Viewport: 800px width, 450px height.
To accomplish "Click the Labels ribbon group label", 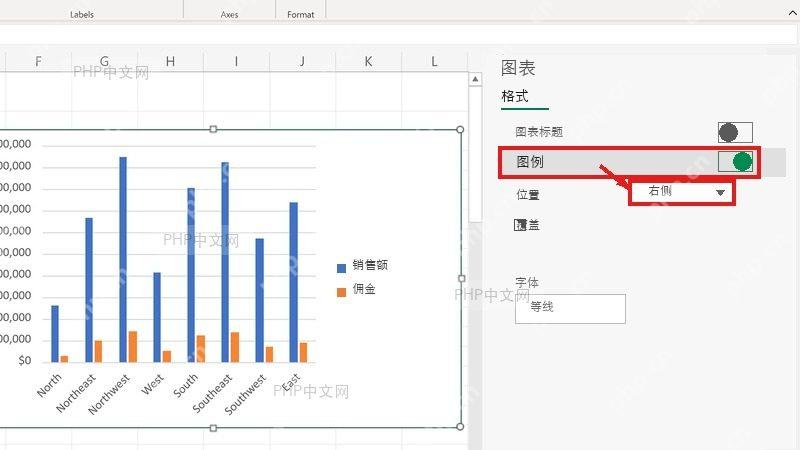I will (x=82, y=15).
